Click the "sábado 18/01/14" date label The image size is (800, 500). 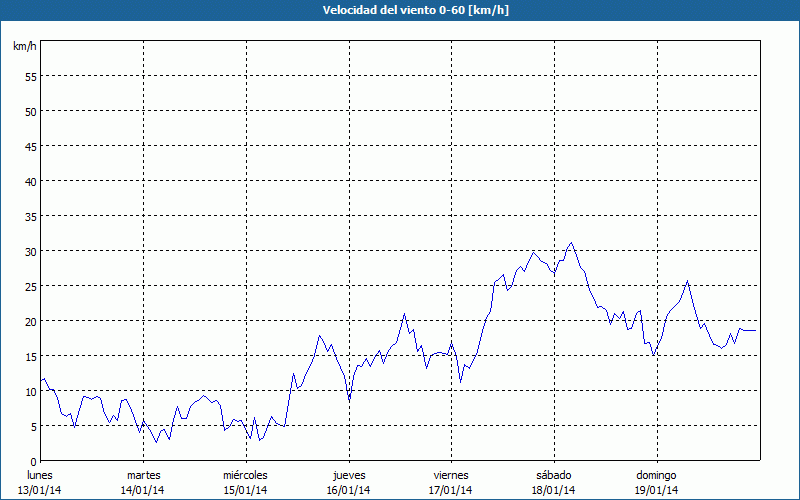[554, 482]
